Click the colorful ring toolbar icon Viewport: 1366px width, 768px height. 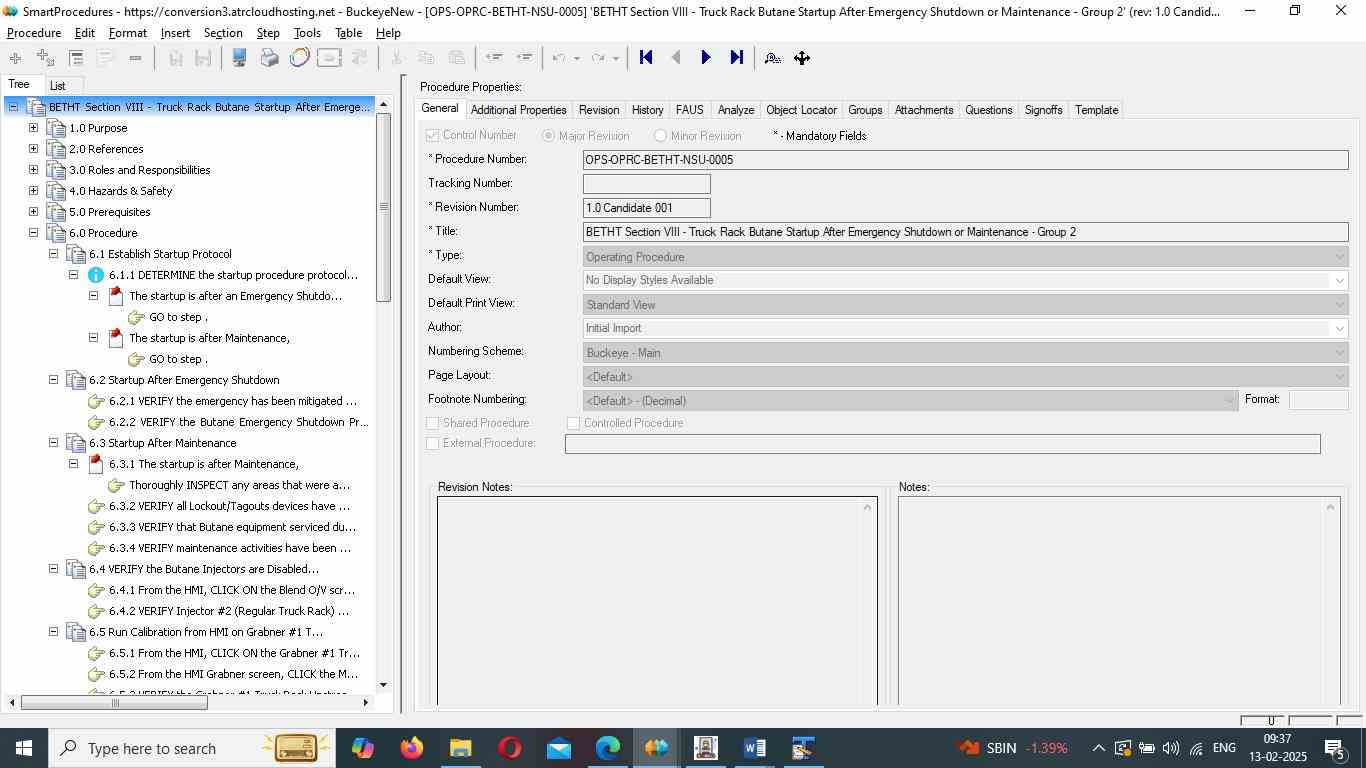tap(299, 58)
